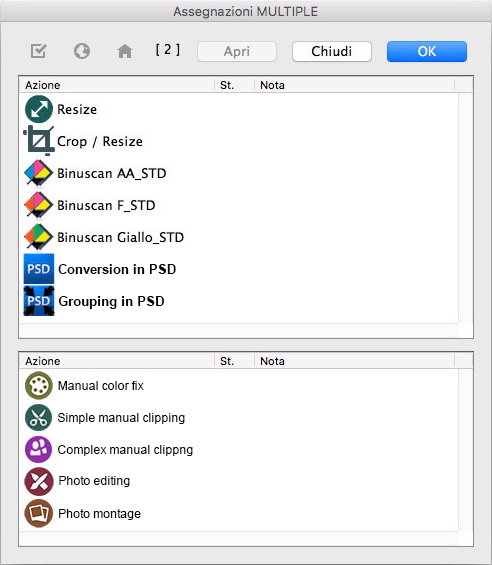This screenshot has height=565, width=492.
Task: Toggle the checkmark icon in the toolbar
Action: pyautogui.click(x=39, y=51)
